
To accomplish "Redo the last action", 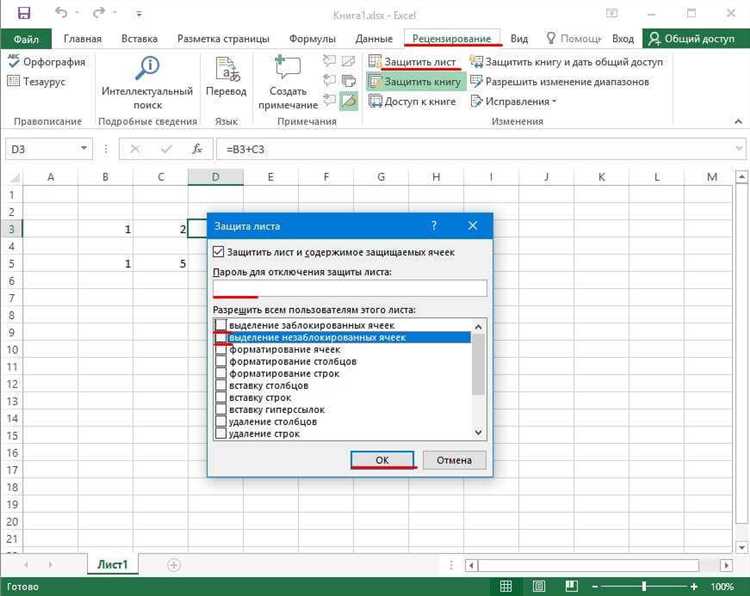I will pyautogui.click(x=99, y=13).
